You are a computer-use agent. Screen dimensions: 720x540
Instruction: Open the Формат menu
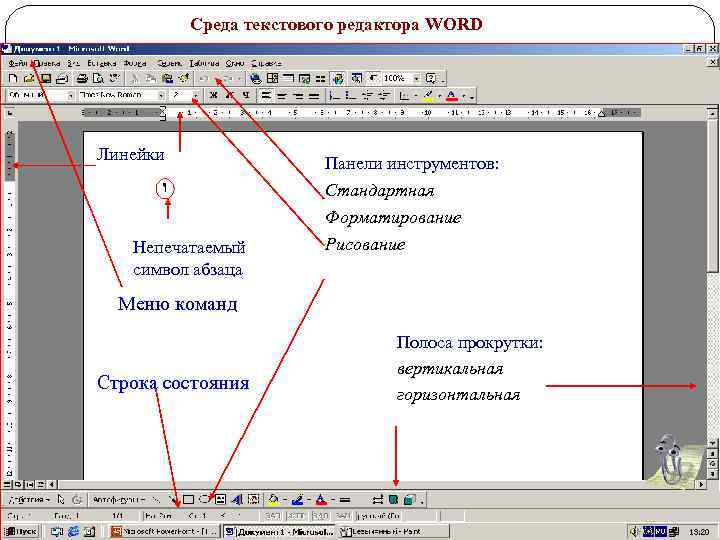(135, 63)
